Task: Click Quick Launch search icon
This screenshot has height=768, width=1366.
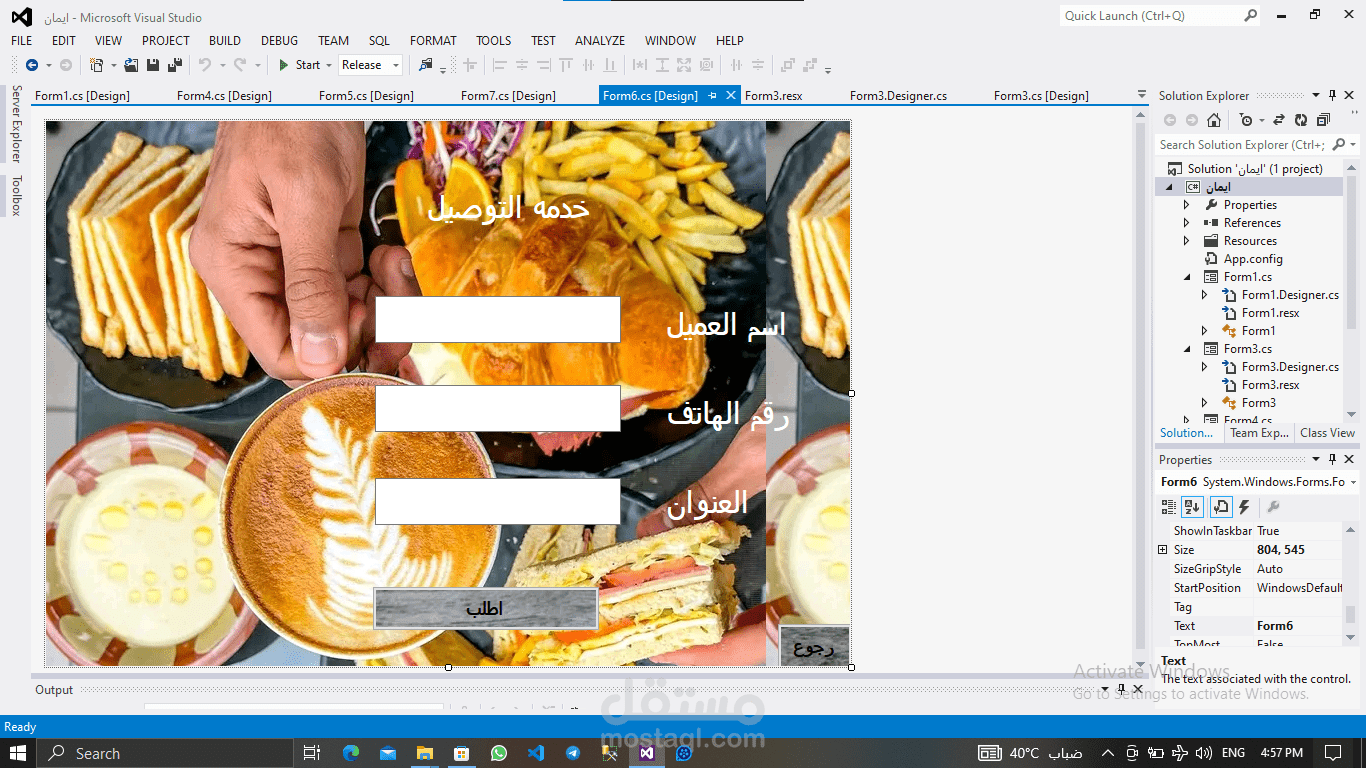Action: (1250, 15)
